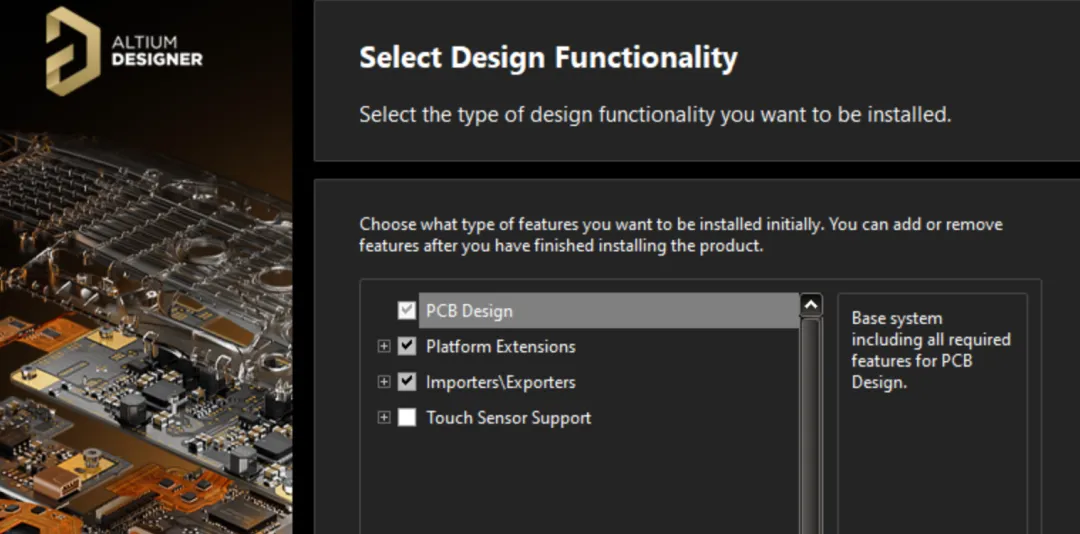The height and width of the screenshot is (534, 1080).
Task: Click the Altium Designer logo text
Action: pos(157,51)
